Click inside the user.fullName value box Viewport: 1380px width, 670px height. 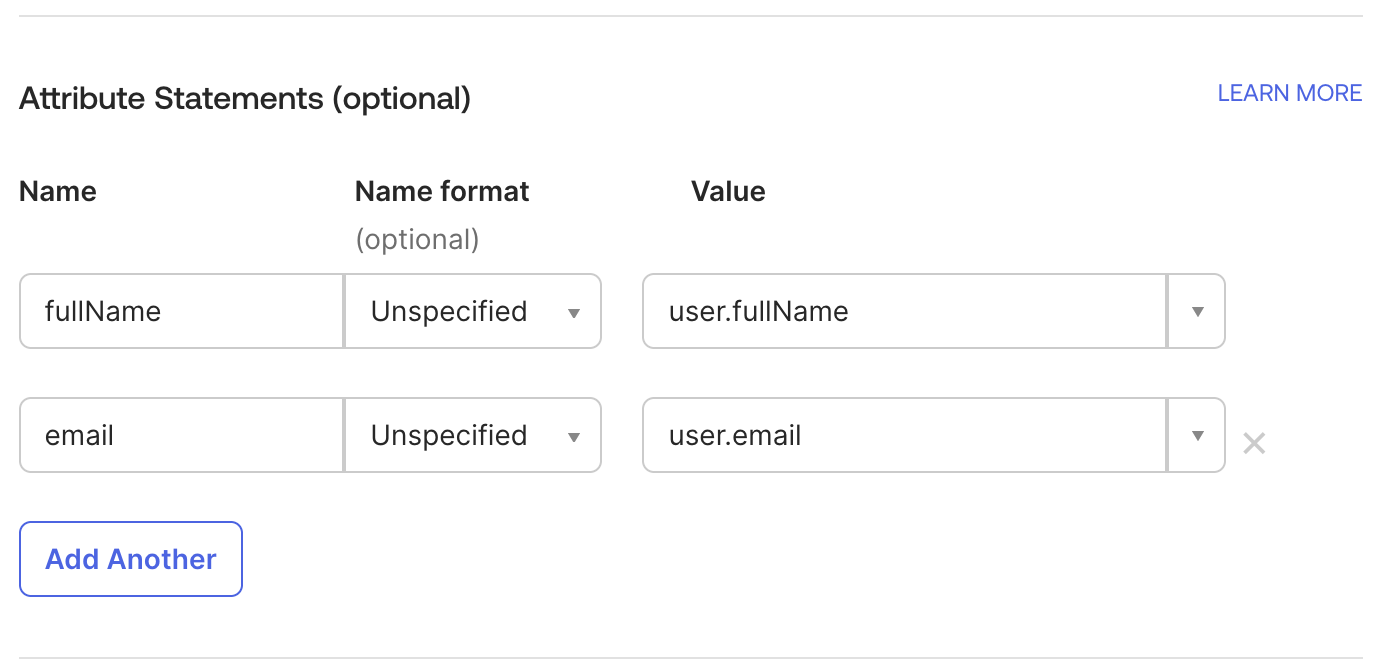900,311
